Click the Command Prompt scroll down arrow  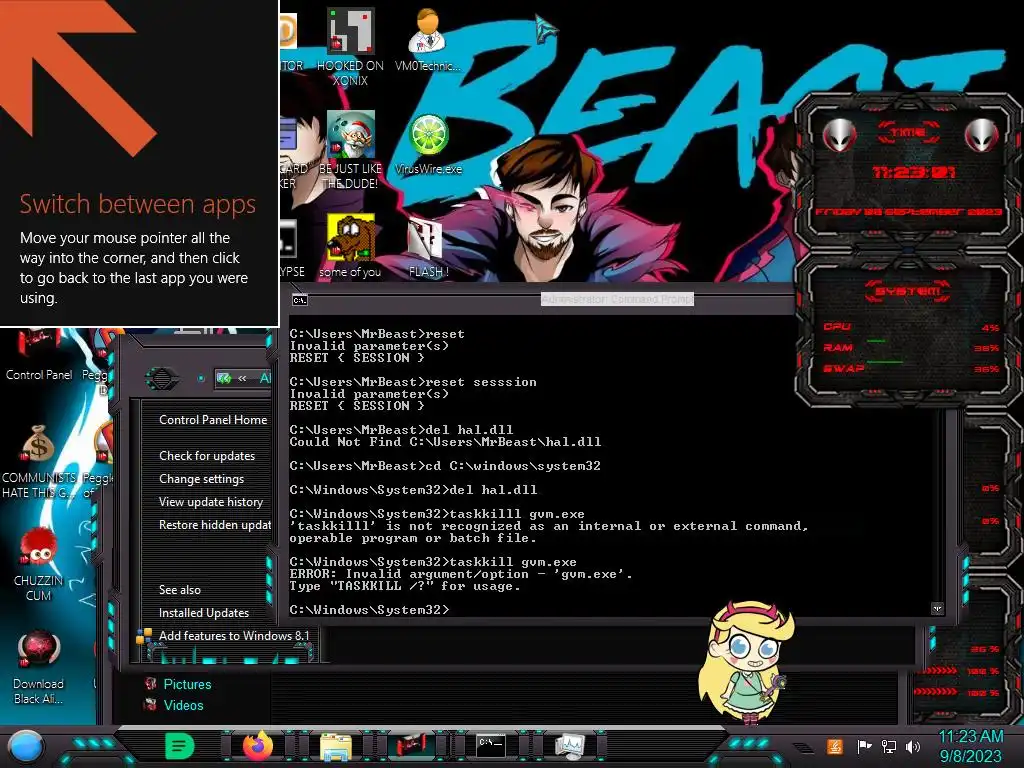(x=937, y=609)
